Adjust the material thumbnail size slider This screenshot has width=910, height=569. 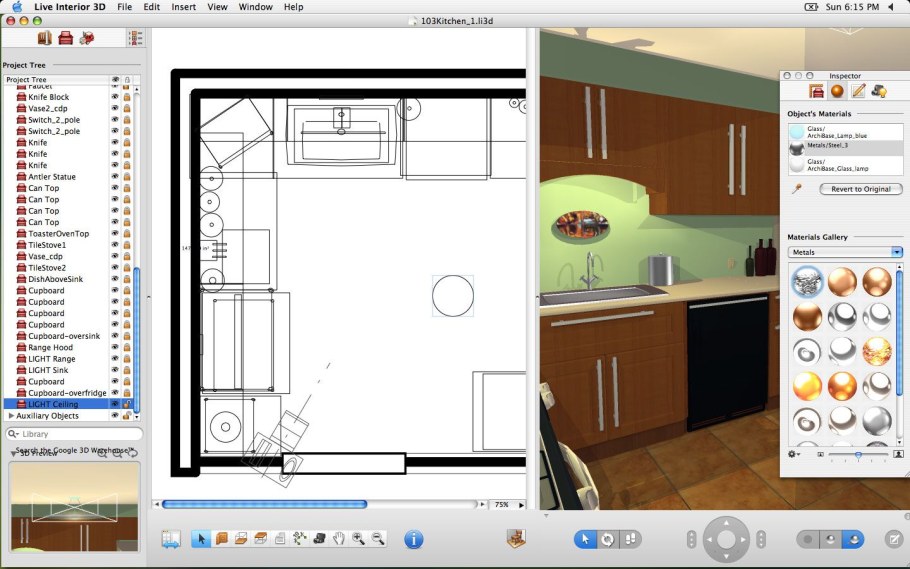point(858,454)
